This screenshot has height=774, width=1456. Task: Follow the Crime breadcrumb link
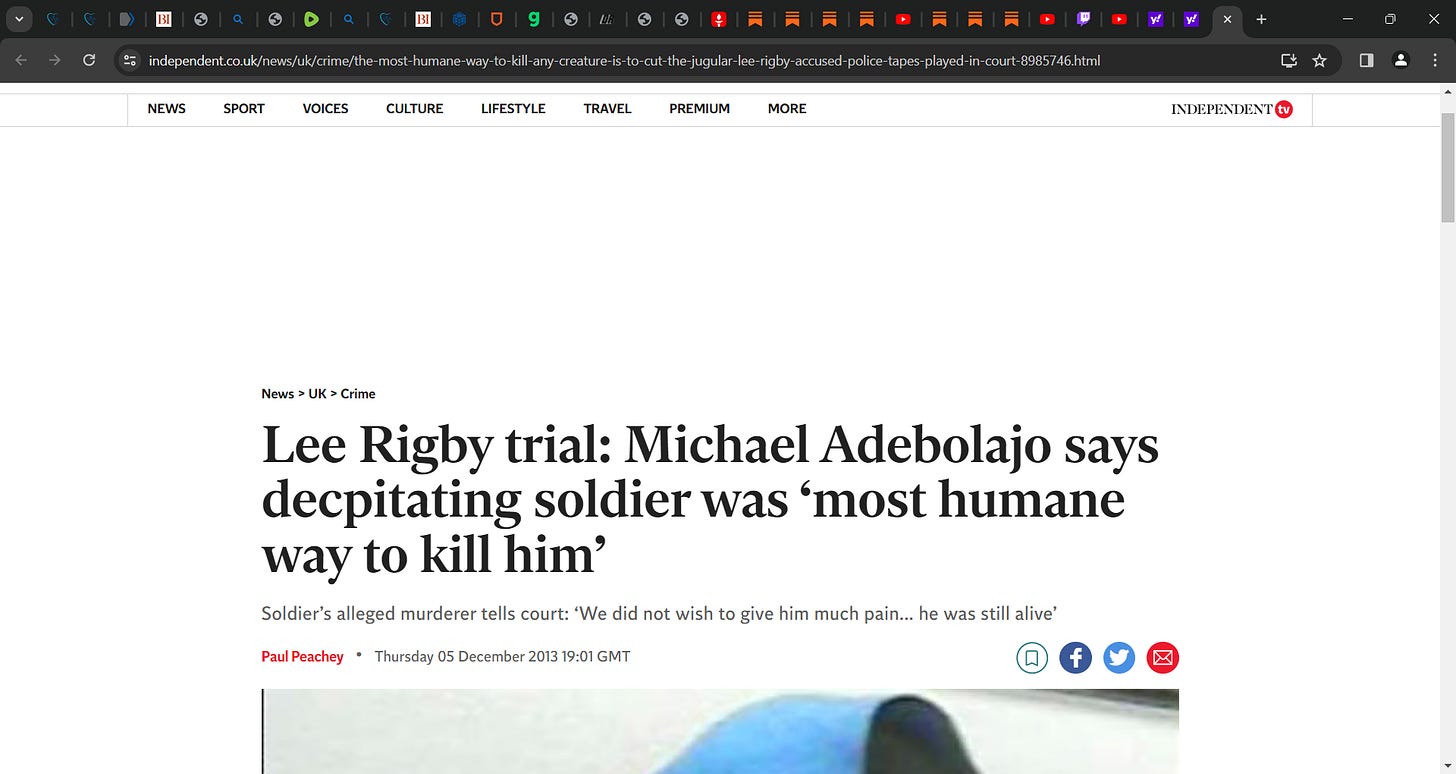[x=358, y=394]
